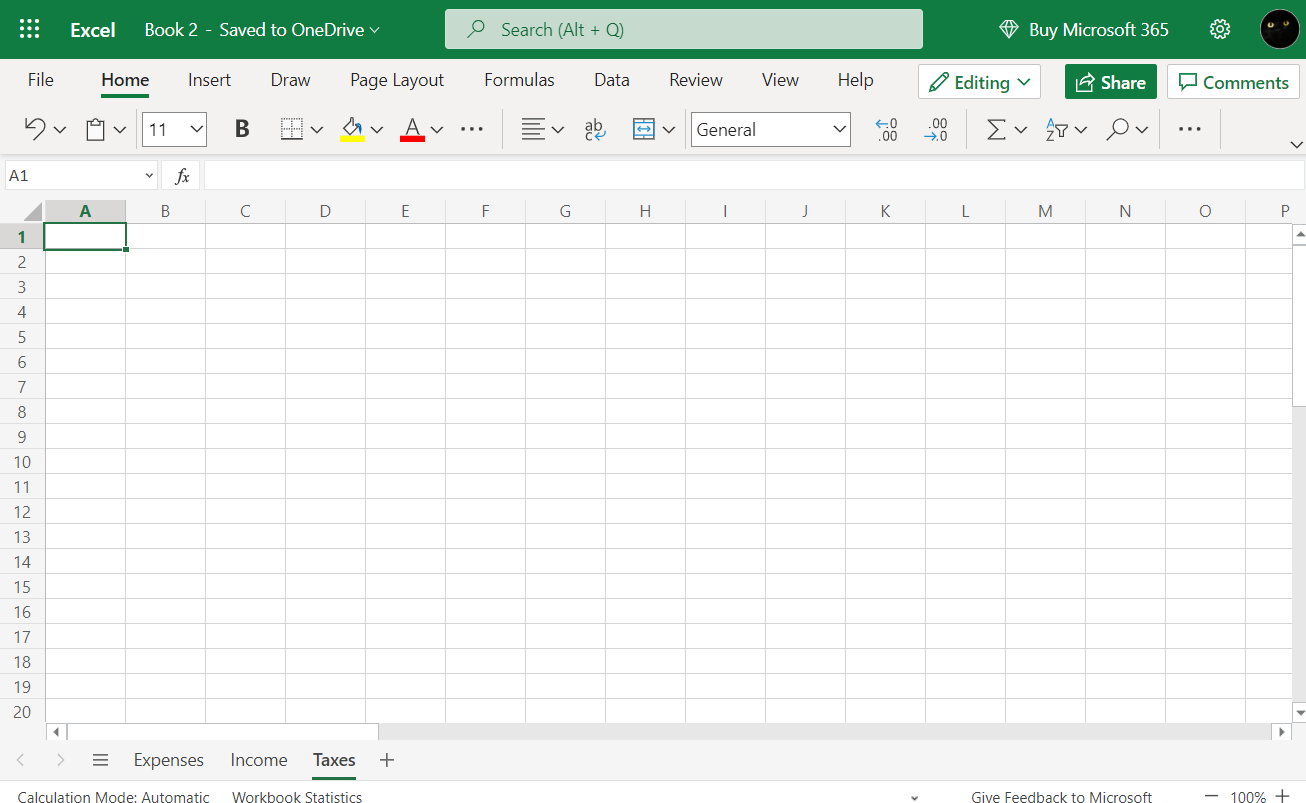Viewport: 1306px width, 803px height.
Task: Click the Merge Cells icon
Action: [644, 129]
